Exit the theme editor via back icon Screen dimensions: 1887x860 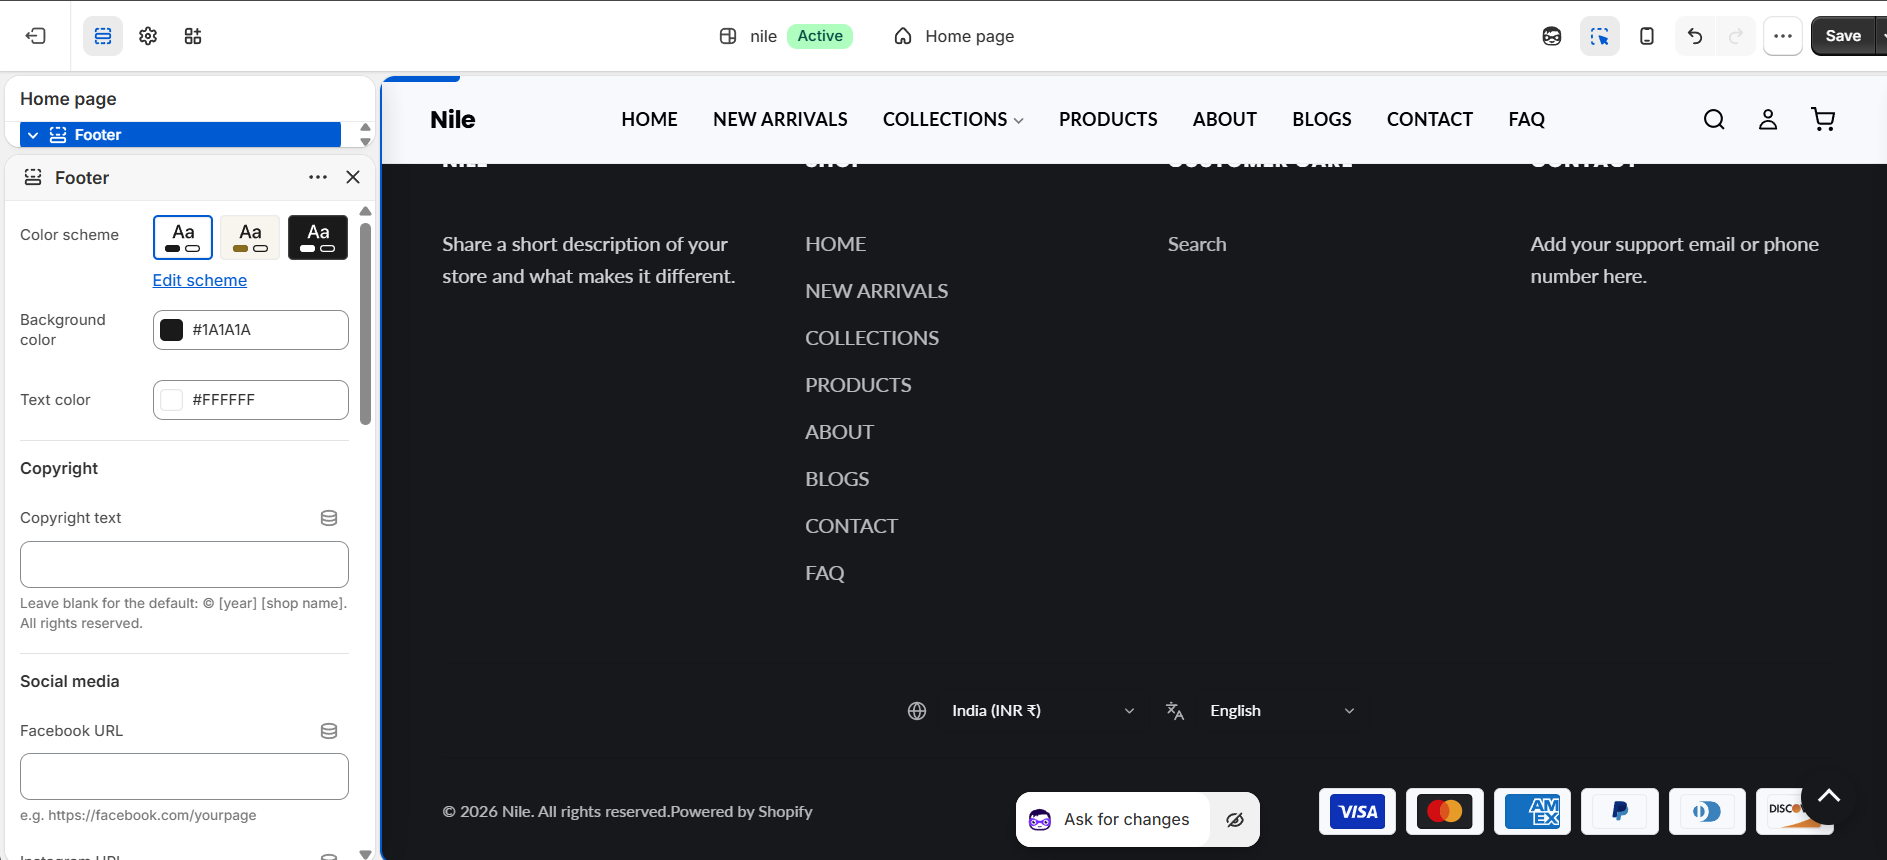[x=36, y=36]
